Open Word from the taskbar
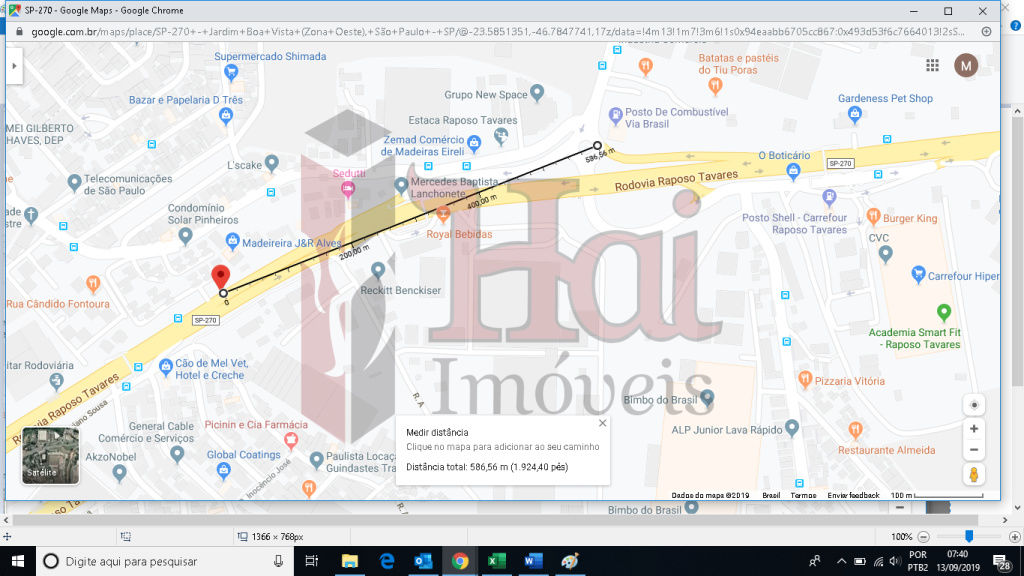 coord(534,561)
